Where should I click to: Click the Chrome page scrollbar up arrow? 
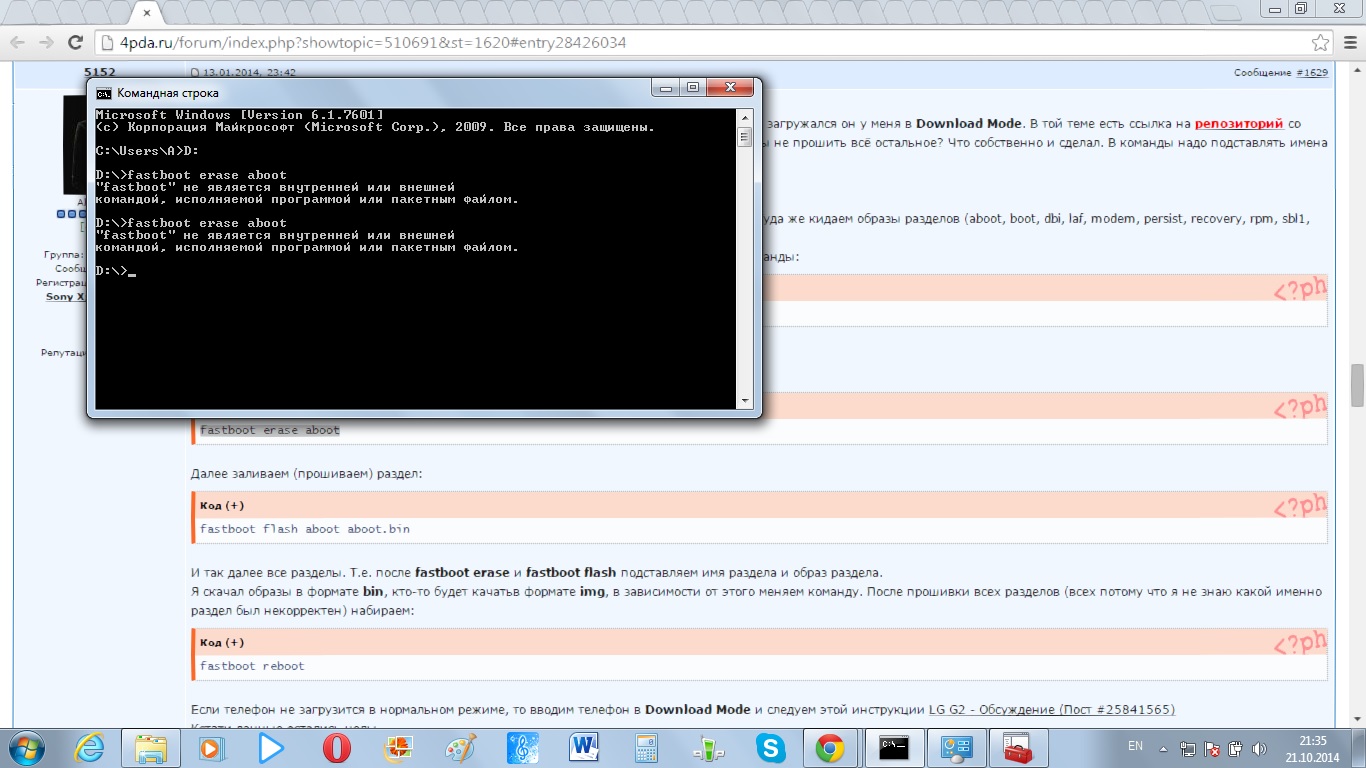click(1357, 69)
